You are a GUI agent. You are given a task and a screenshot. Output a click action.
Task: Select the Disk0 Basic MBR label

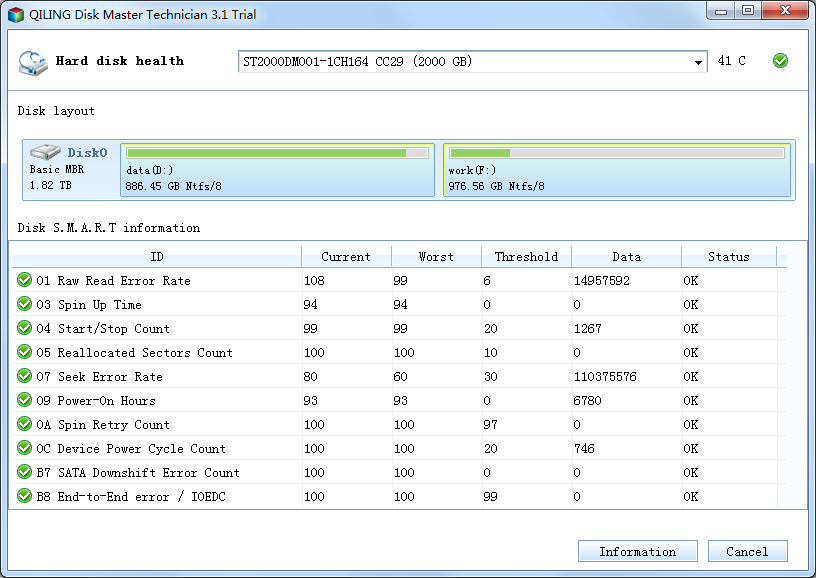[57, 170]
